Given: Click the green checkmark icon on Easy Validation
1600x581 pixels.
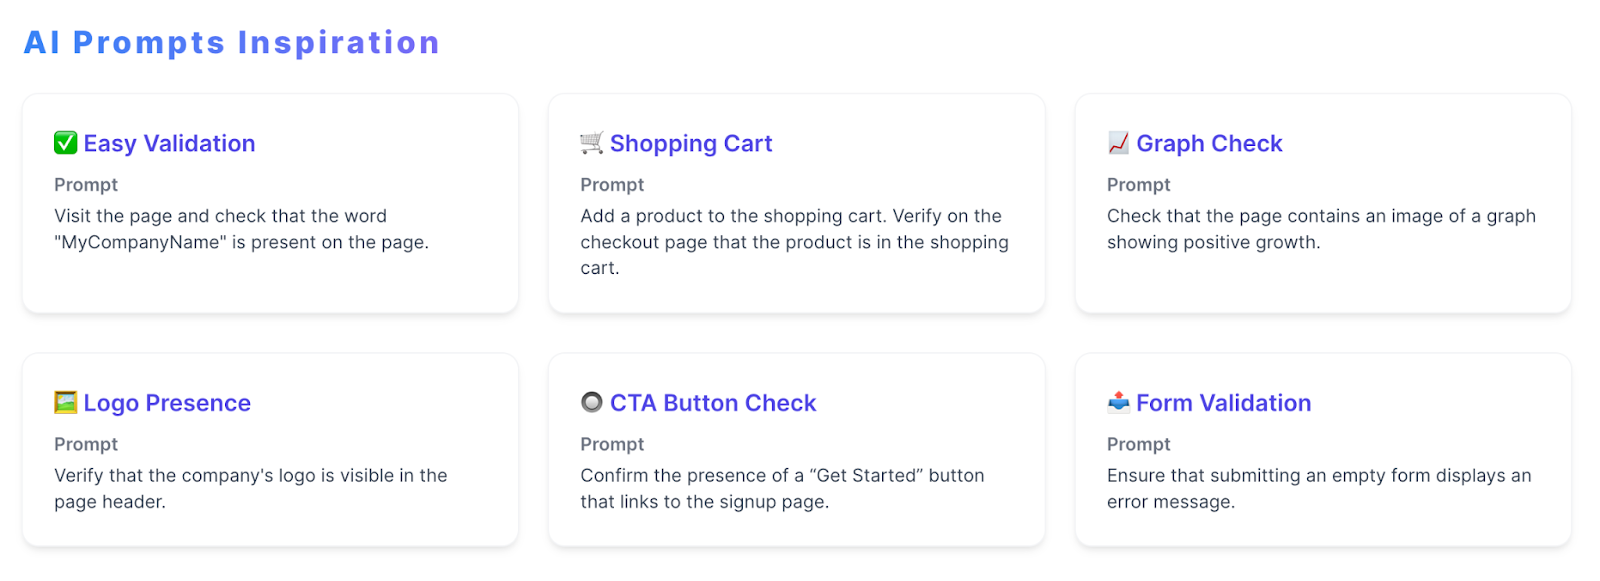Looking at the screenshot, I should coord(64,143).
